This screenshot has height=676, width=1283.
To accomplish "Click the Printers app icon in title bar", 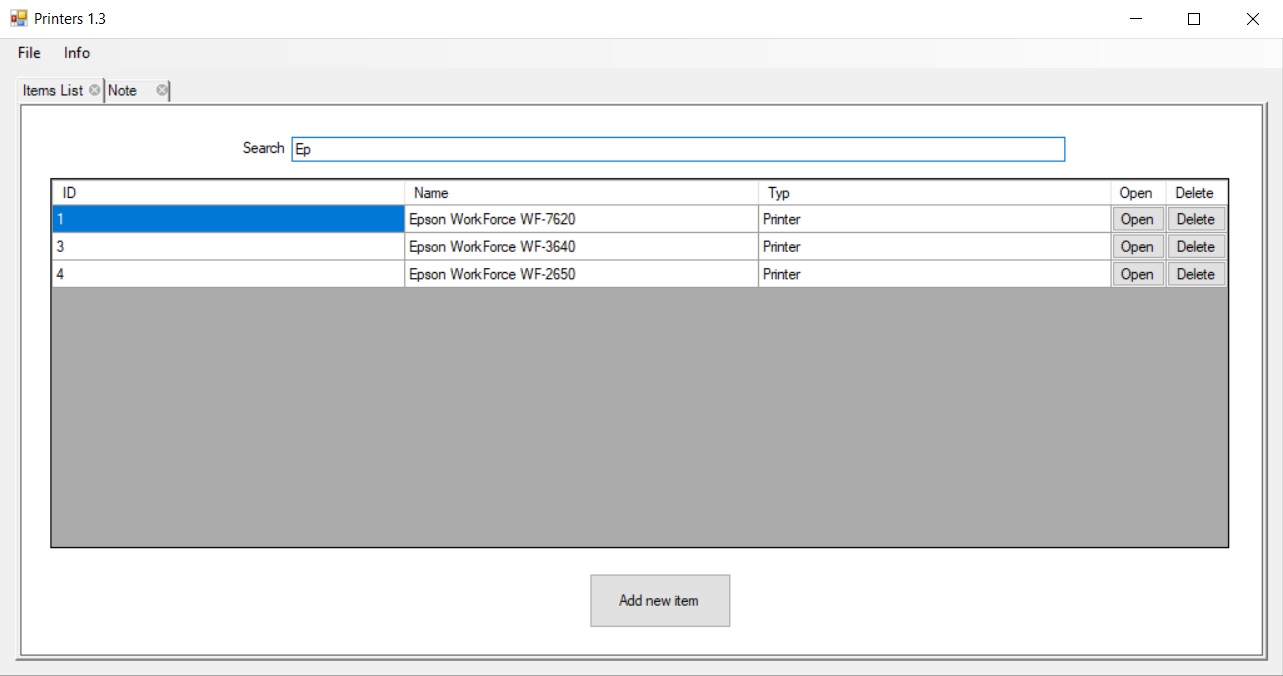I will (19, 18).
